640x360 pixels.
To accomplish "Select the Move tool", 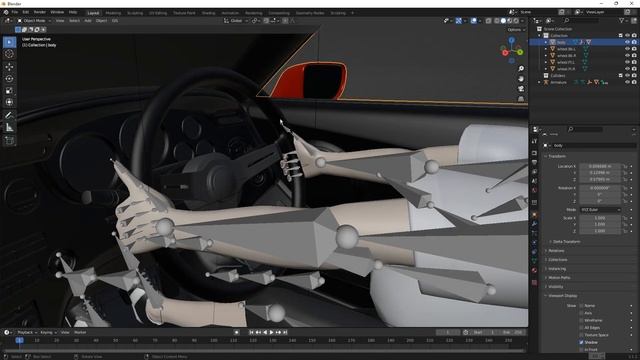I will tap(9, 67).
